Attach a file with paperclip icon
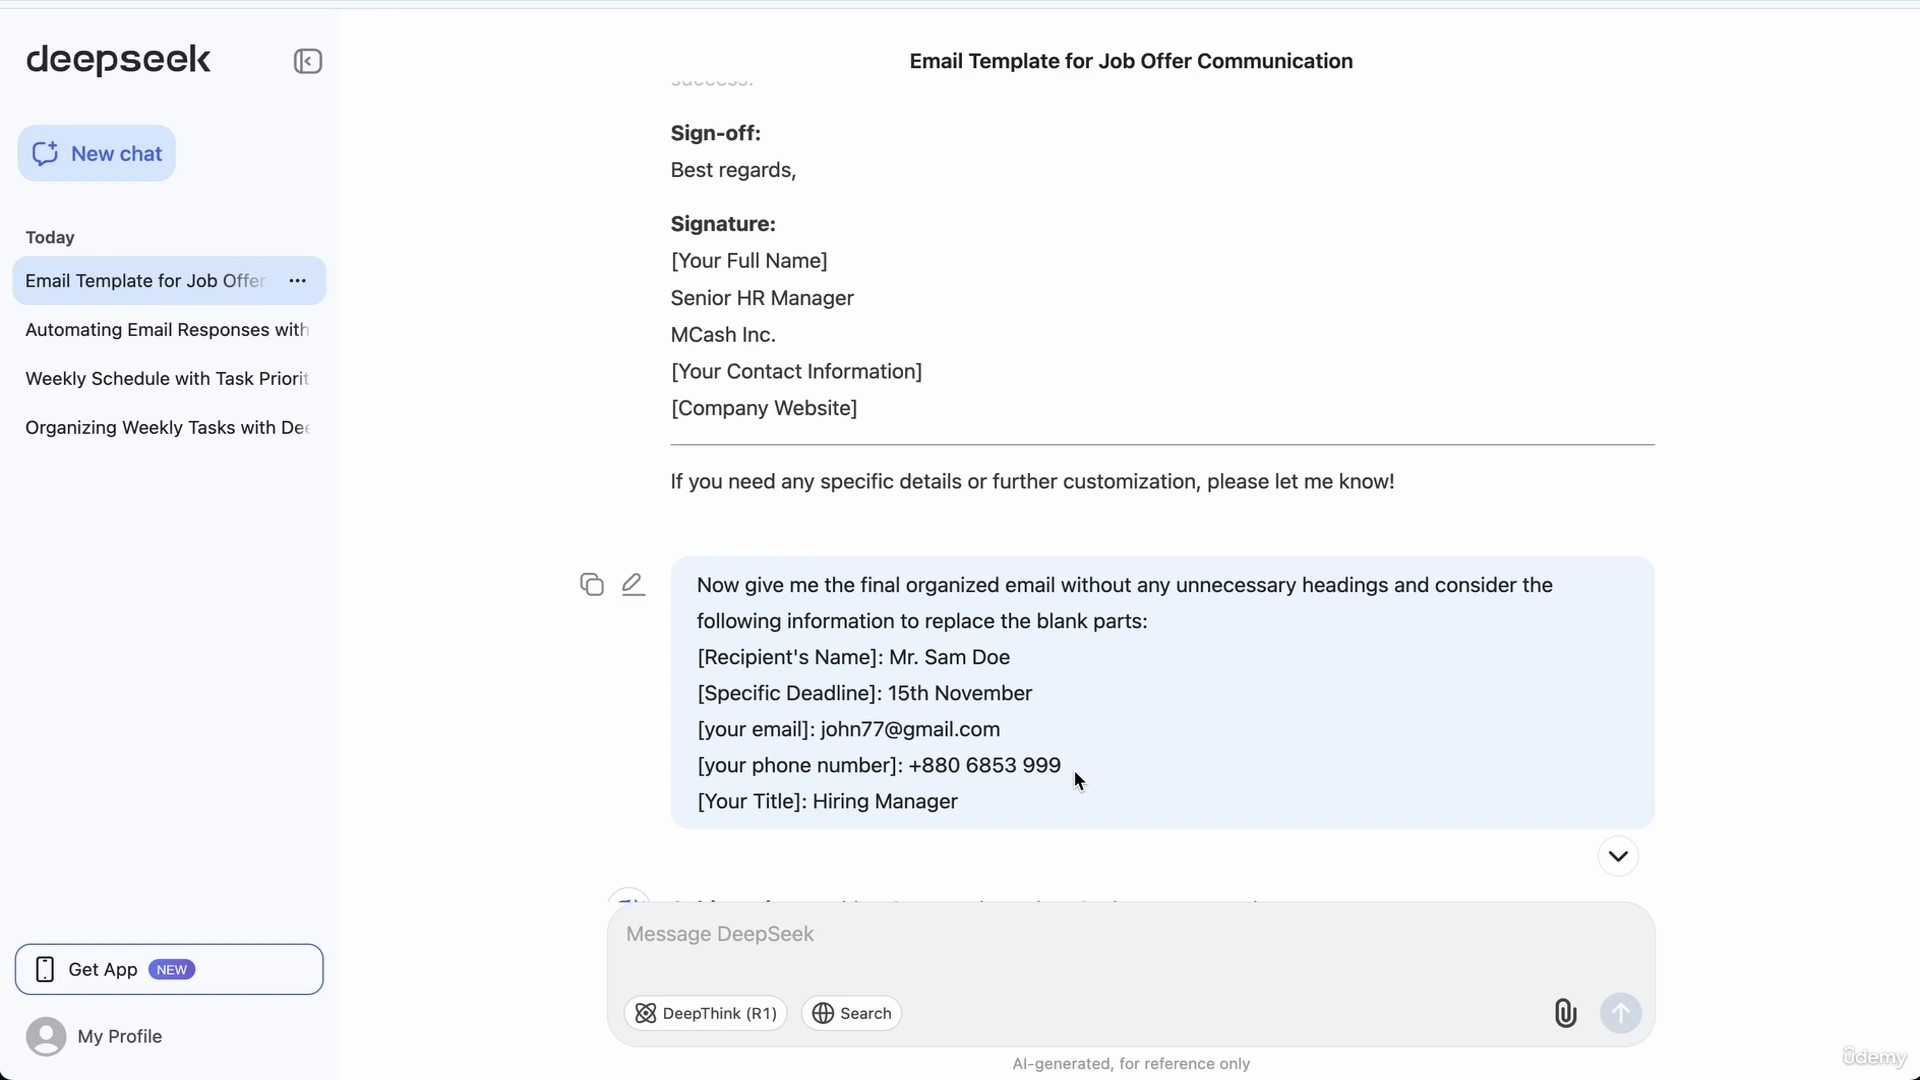The image size is (1920, 1080). [1565, 1013]
